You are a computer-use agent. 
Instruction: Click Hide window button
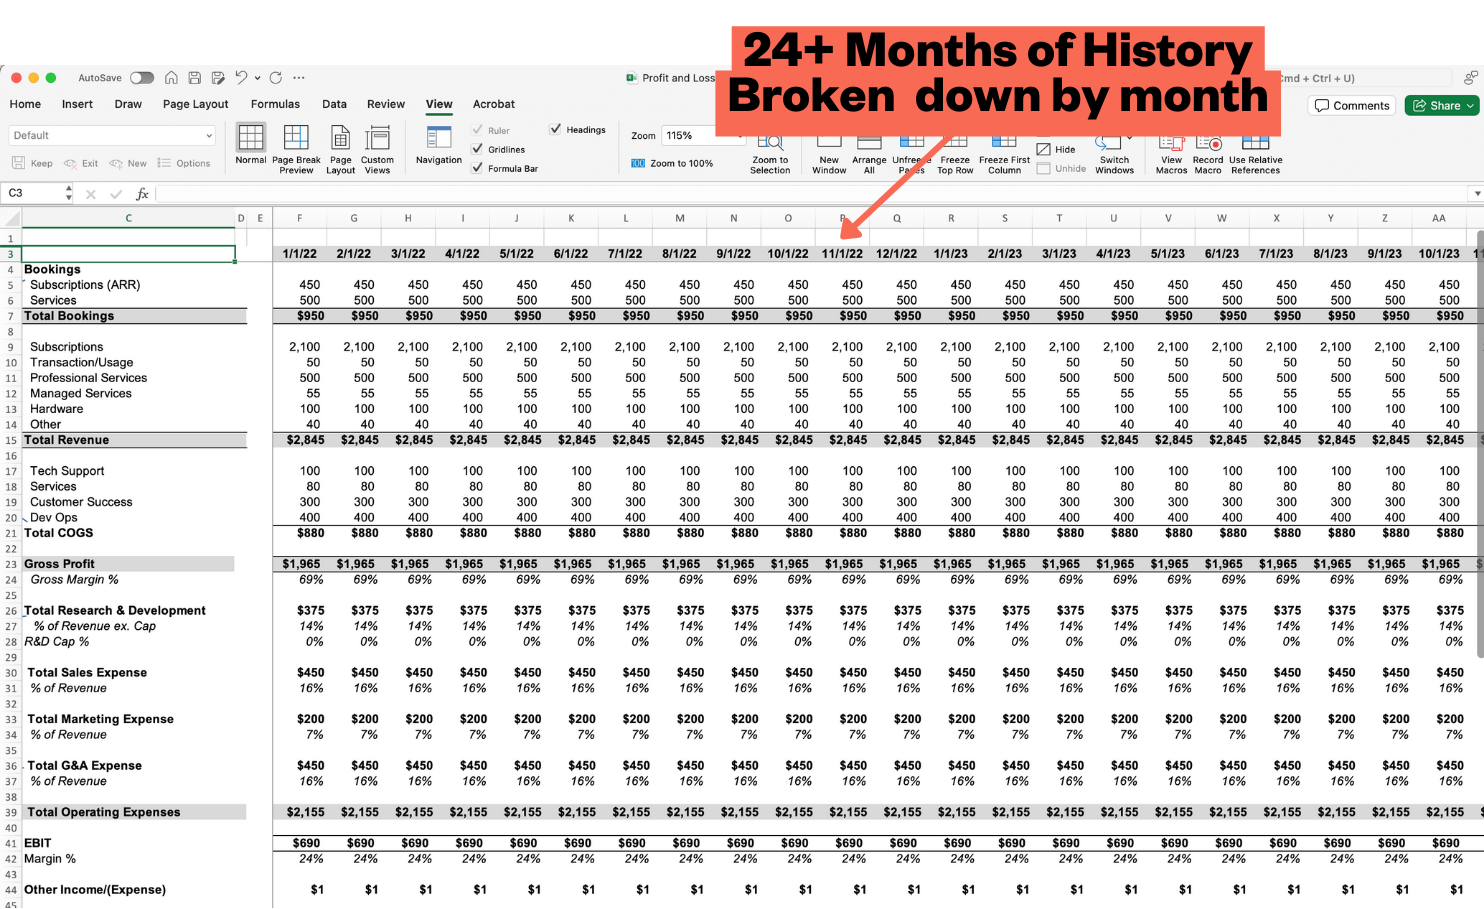pos(1056,149)
